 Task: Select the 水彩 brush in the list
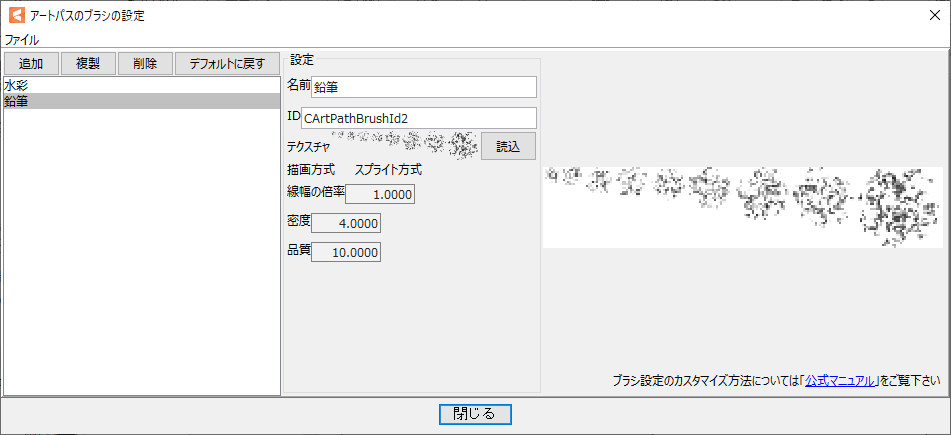pos(16,86)
